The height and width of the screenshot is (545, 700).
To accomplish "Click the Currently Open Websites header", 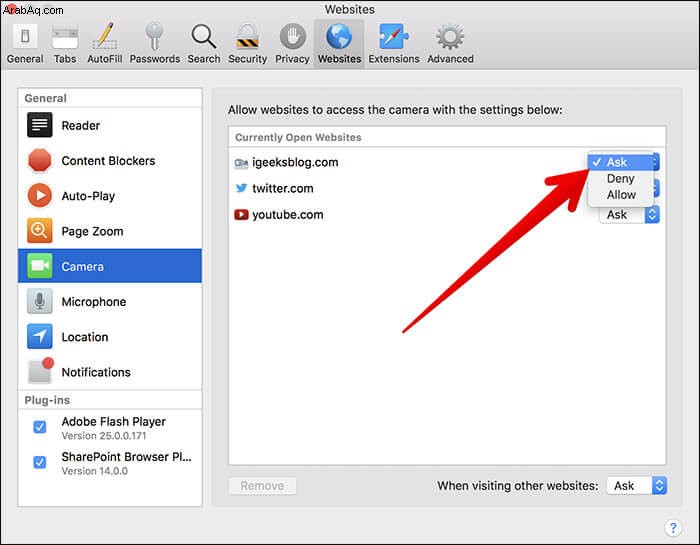I will tap(298, 137).
